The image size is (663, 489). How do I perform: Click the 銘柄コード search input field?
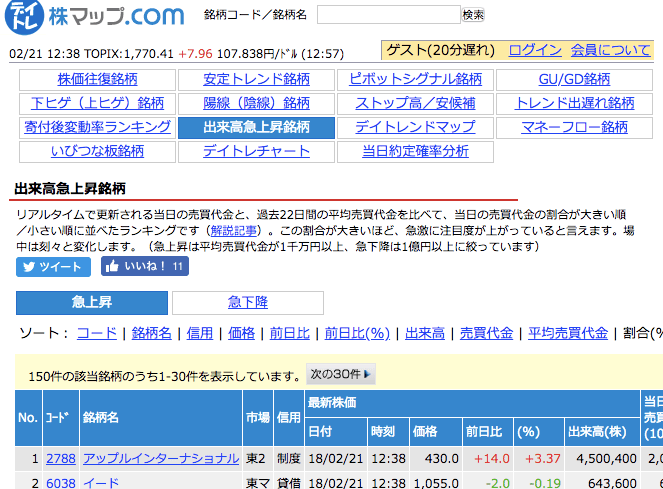click(388, 15)
